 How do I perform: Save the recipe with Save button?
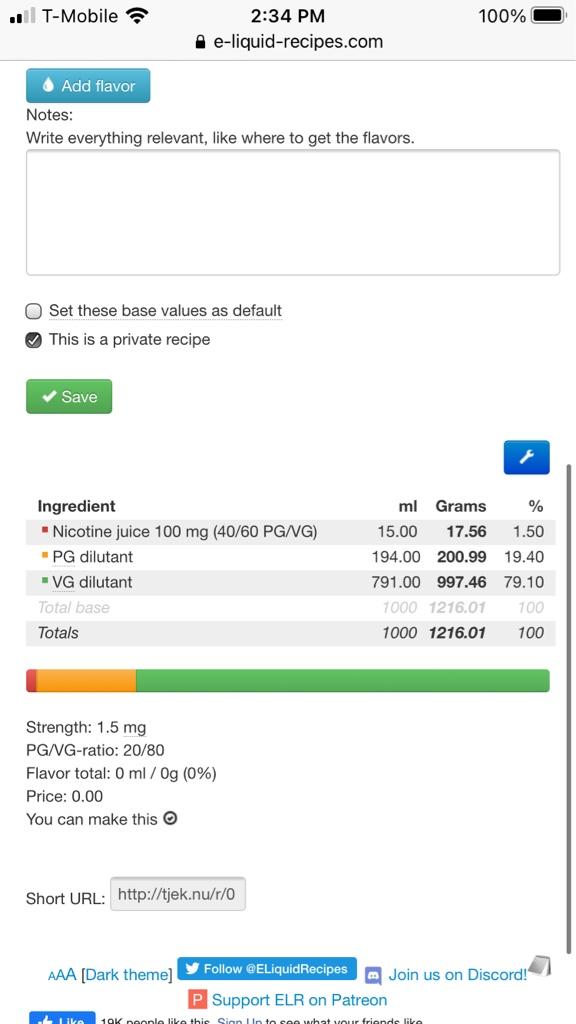coord(69,396)
